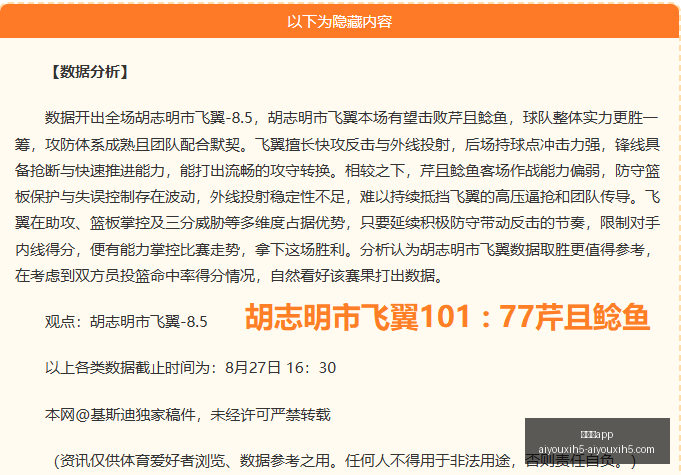Click the orange score text '胡志明市飞翼101：77芹苴鲶鱼'

tap(447, 317)
